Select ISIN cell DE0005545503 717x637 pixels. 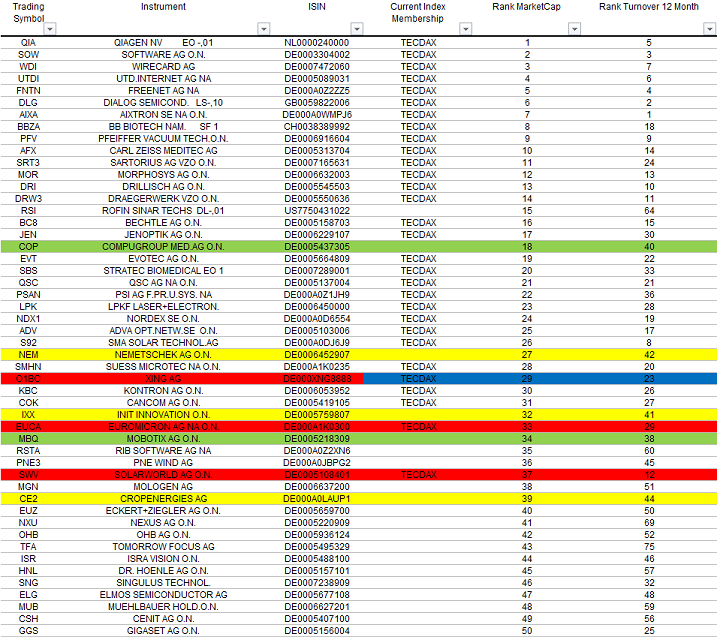[317, 187]
